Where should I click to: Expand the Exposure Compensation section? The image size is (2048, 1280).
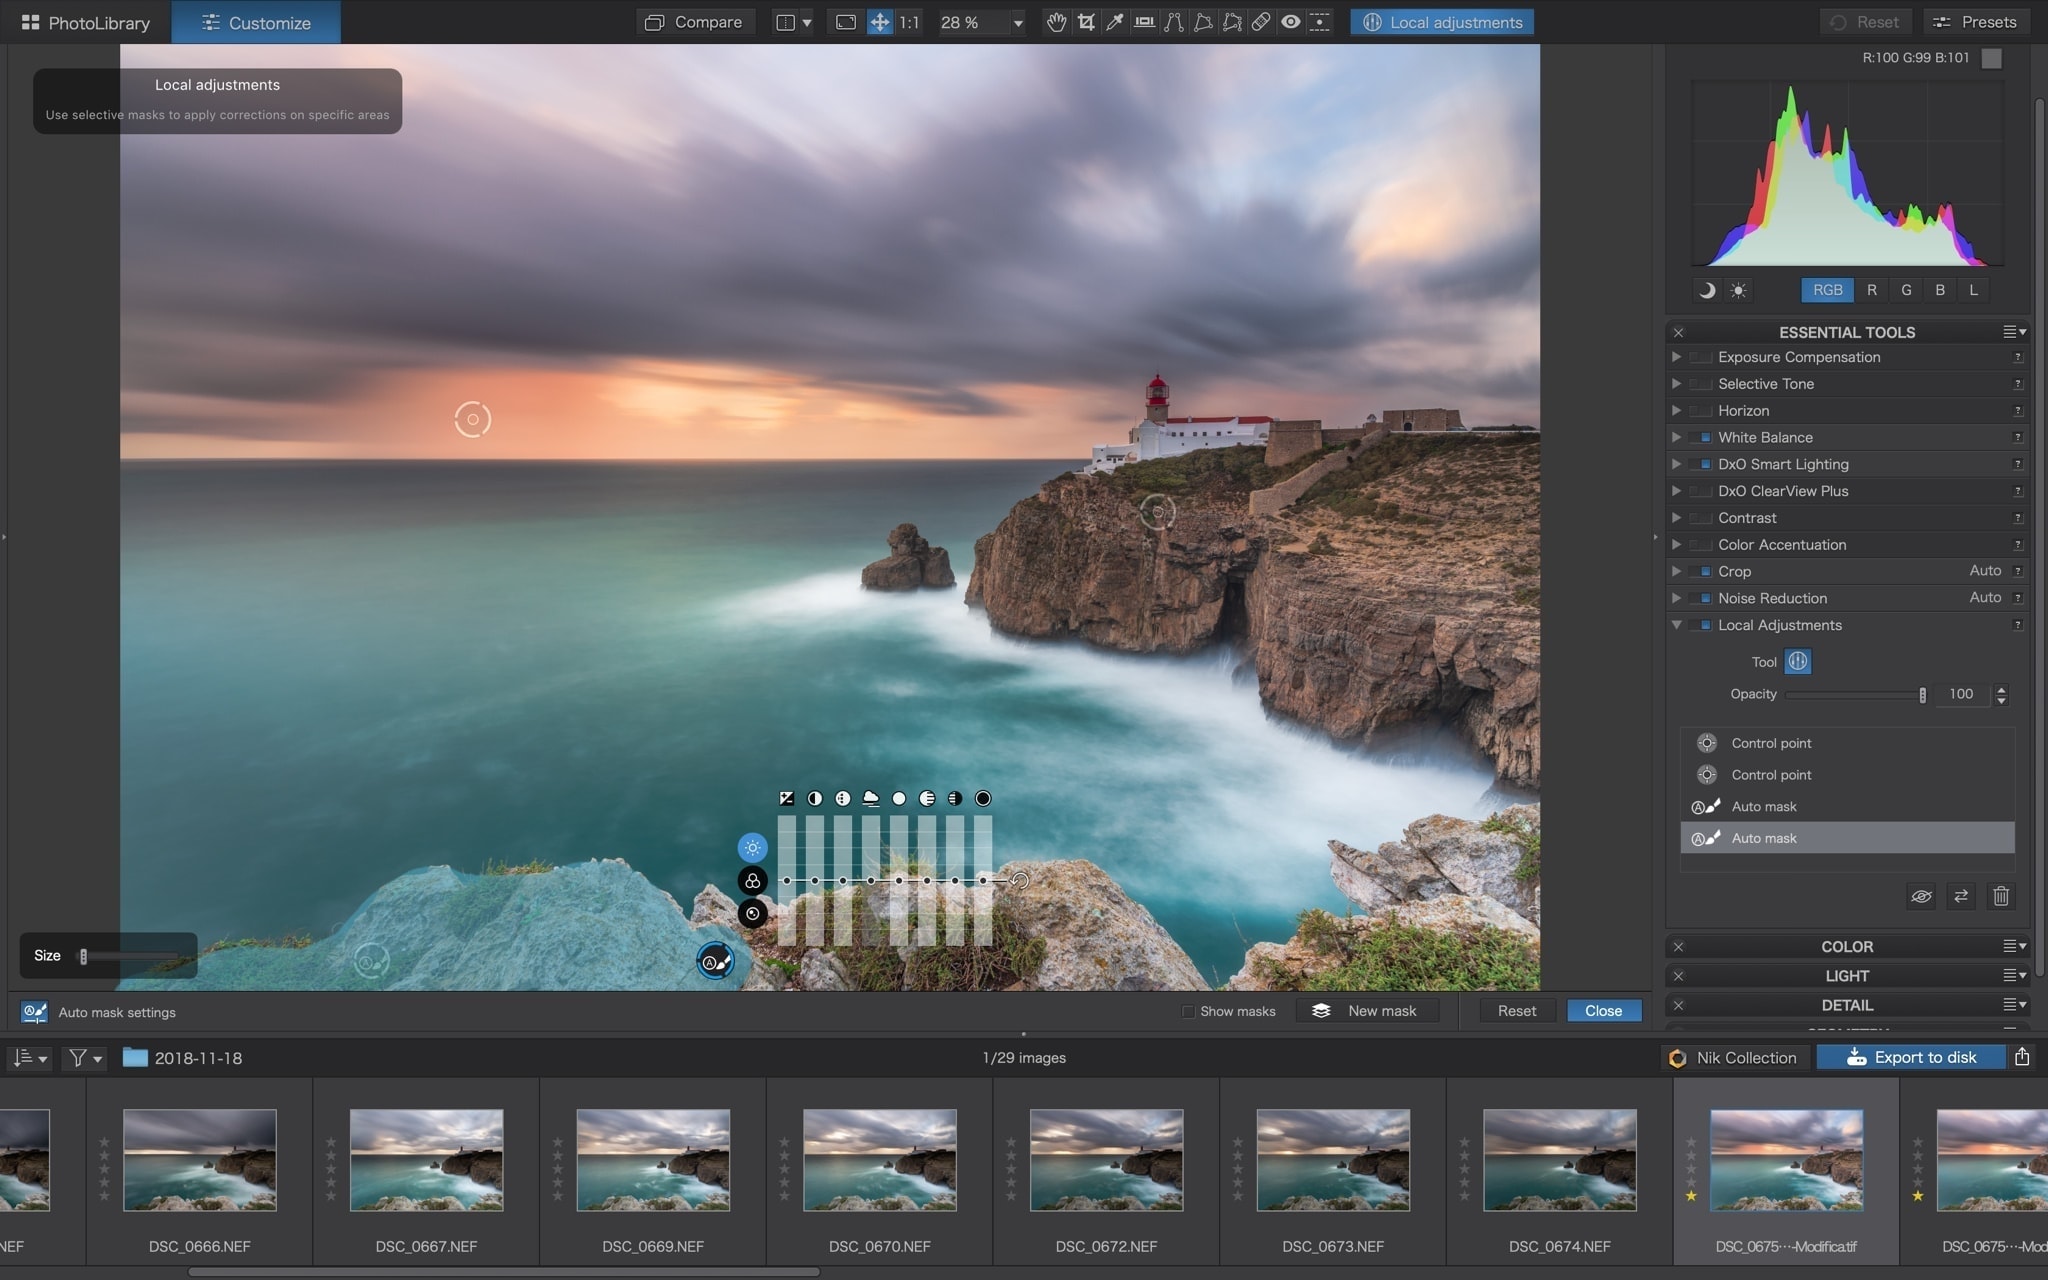[x=1677, y=357]
